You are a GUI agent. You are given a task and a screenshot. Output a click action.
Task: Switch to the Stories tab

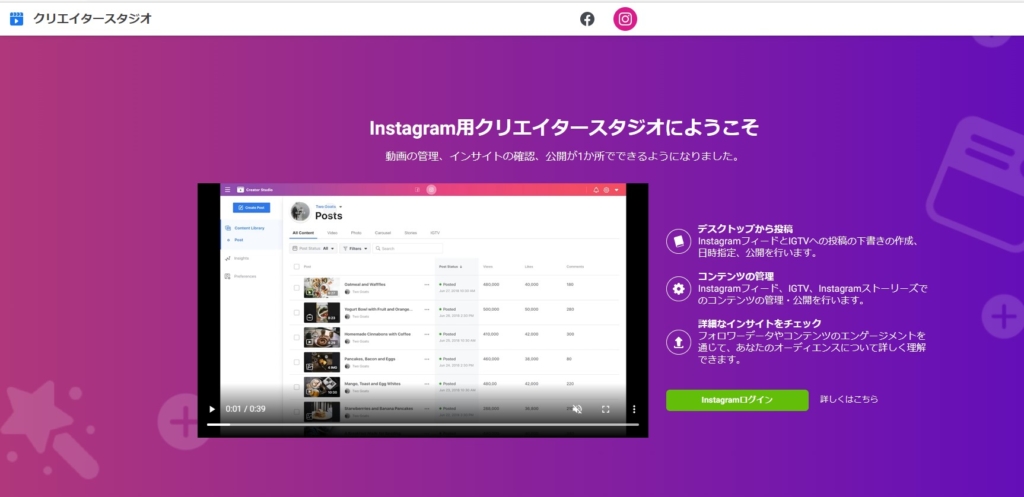coord(410,232)
